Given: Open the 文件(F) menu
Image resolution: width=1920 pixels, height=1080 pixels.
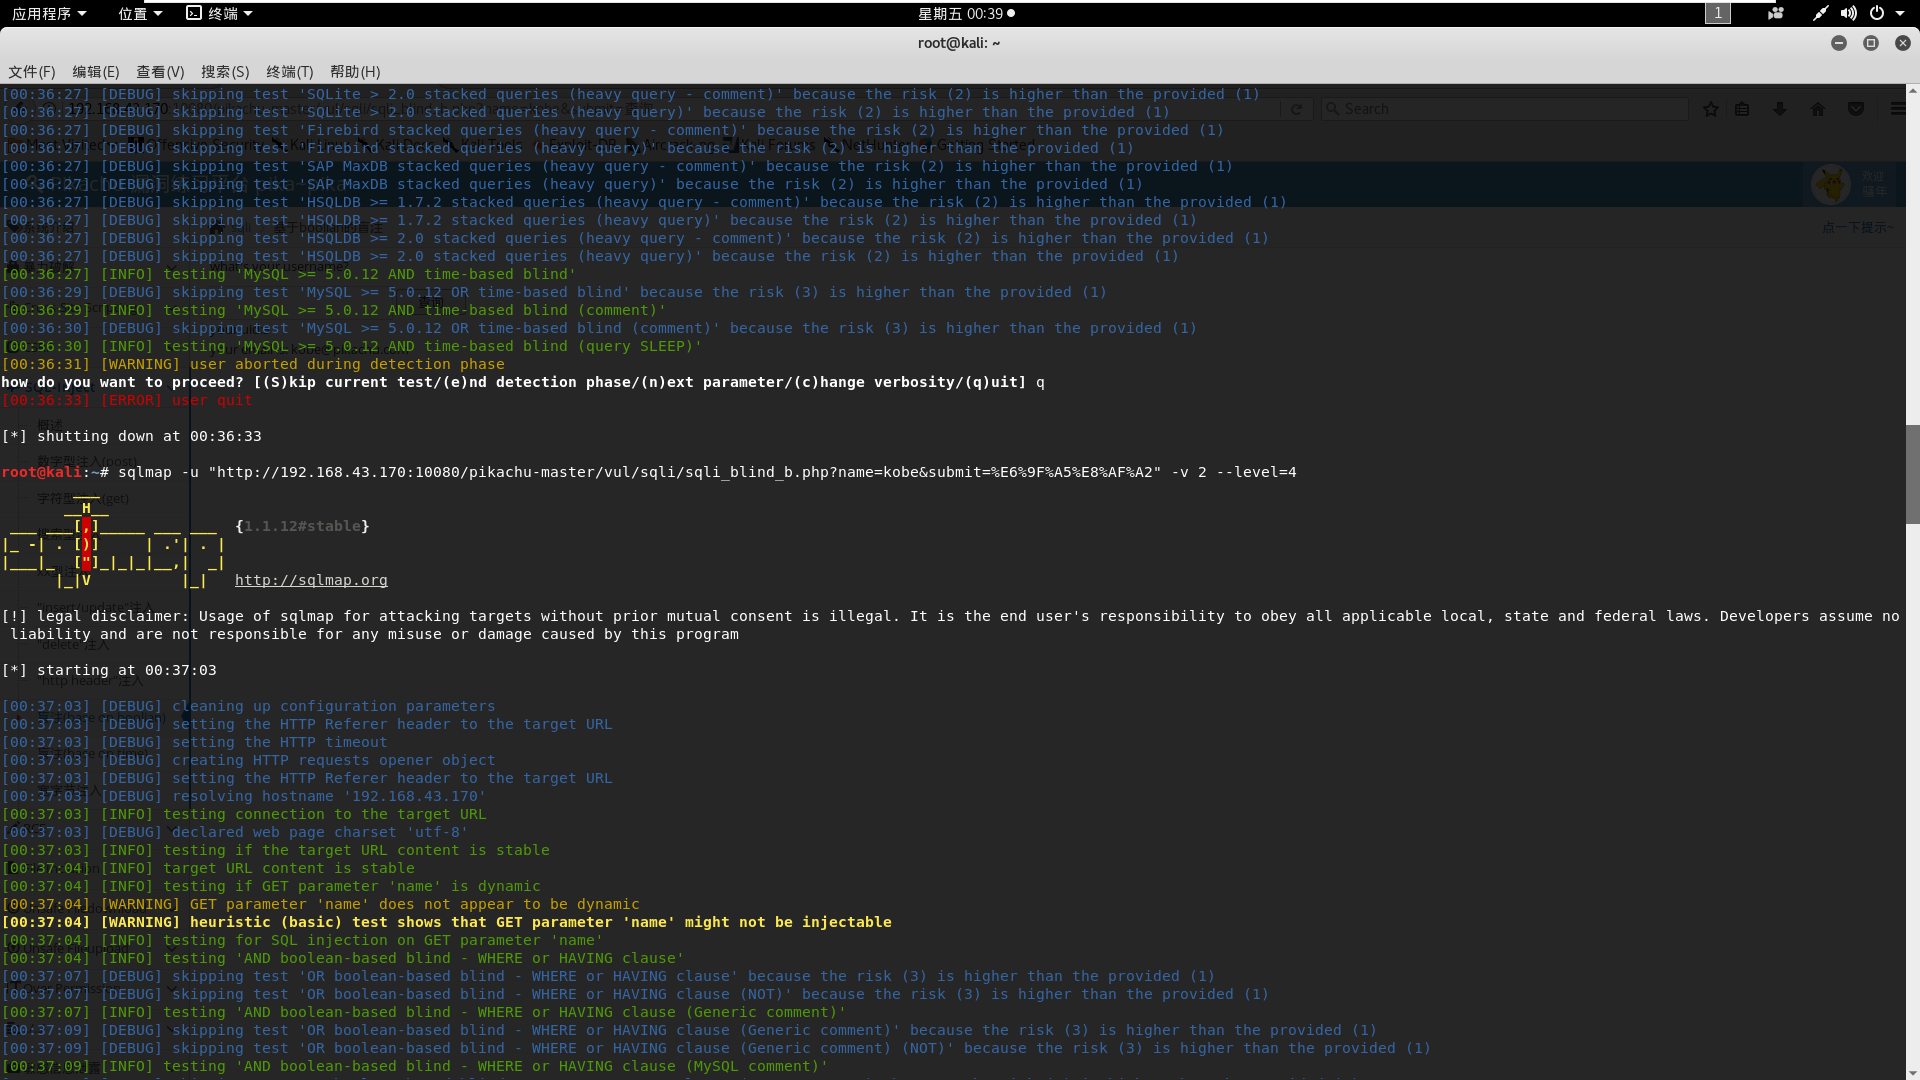Looking at the screenshot, I should 32,72.
